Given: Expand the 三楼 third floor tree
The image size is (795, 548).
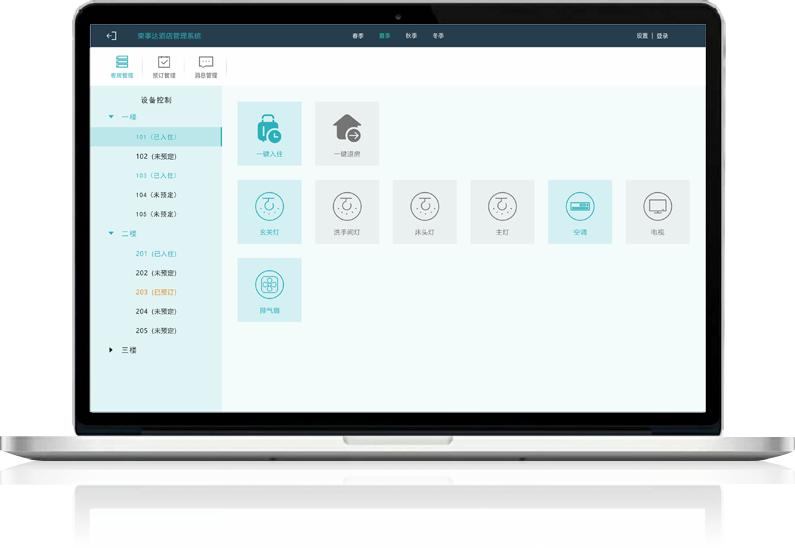Looking at the screenshot, I should 111,350.
